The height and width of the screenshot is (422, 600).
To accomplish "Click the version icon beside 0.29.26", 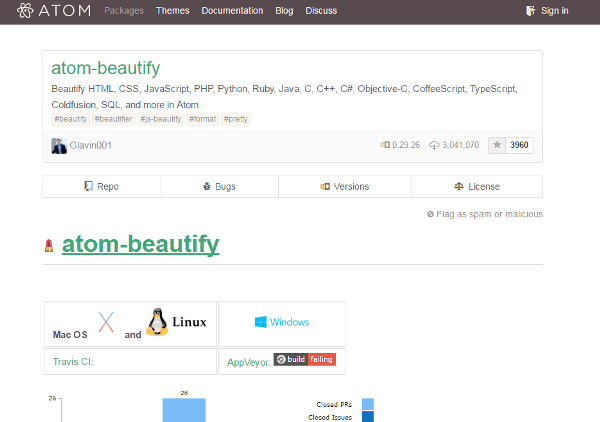I will coord(385,145).
